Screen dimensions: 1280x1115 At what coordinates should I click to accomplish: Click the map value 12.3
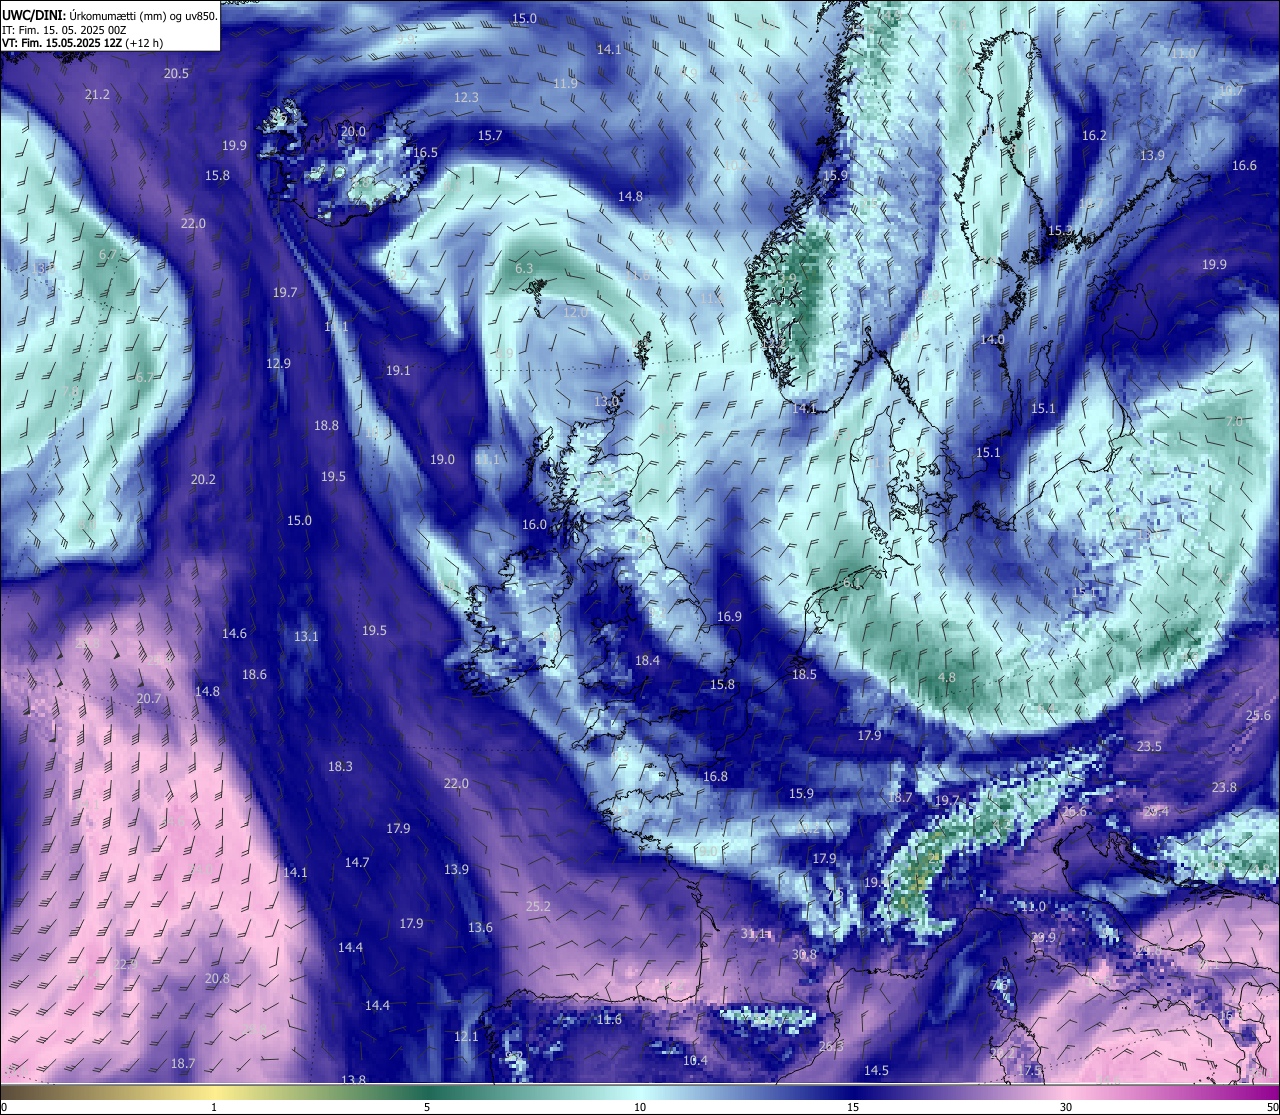(467, 97)
